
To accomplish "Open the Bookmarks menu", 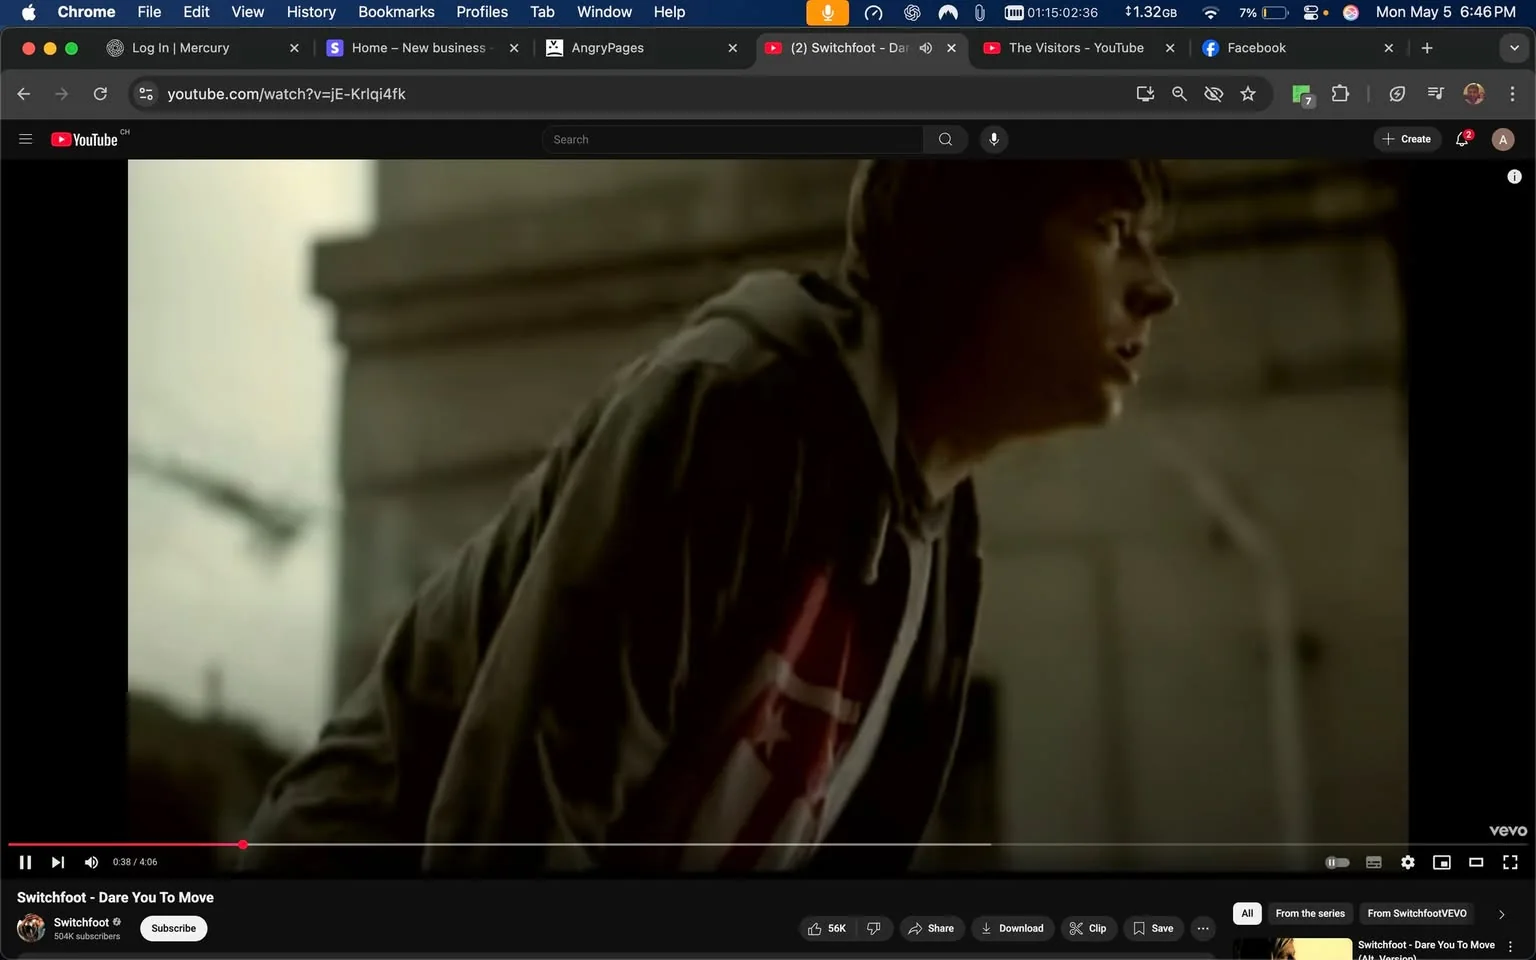I will (396, 12).
